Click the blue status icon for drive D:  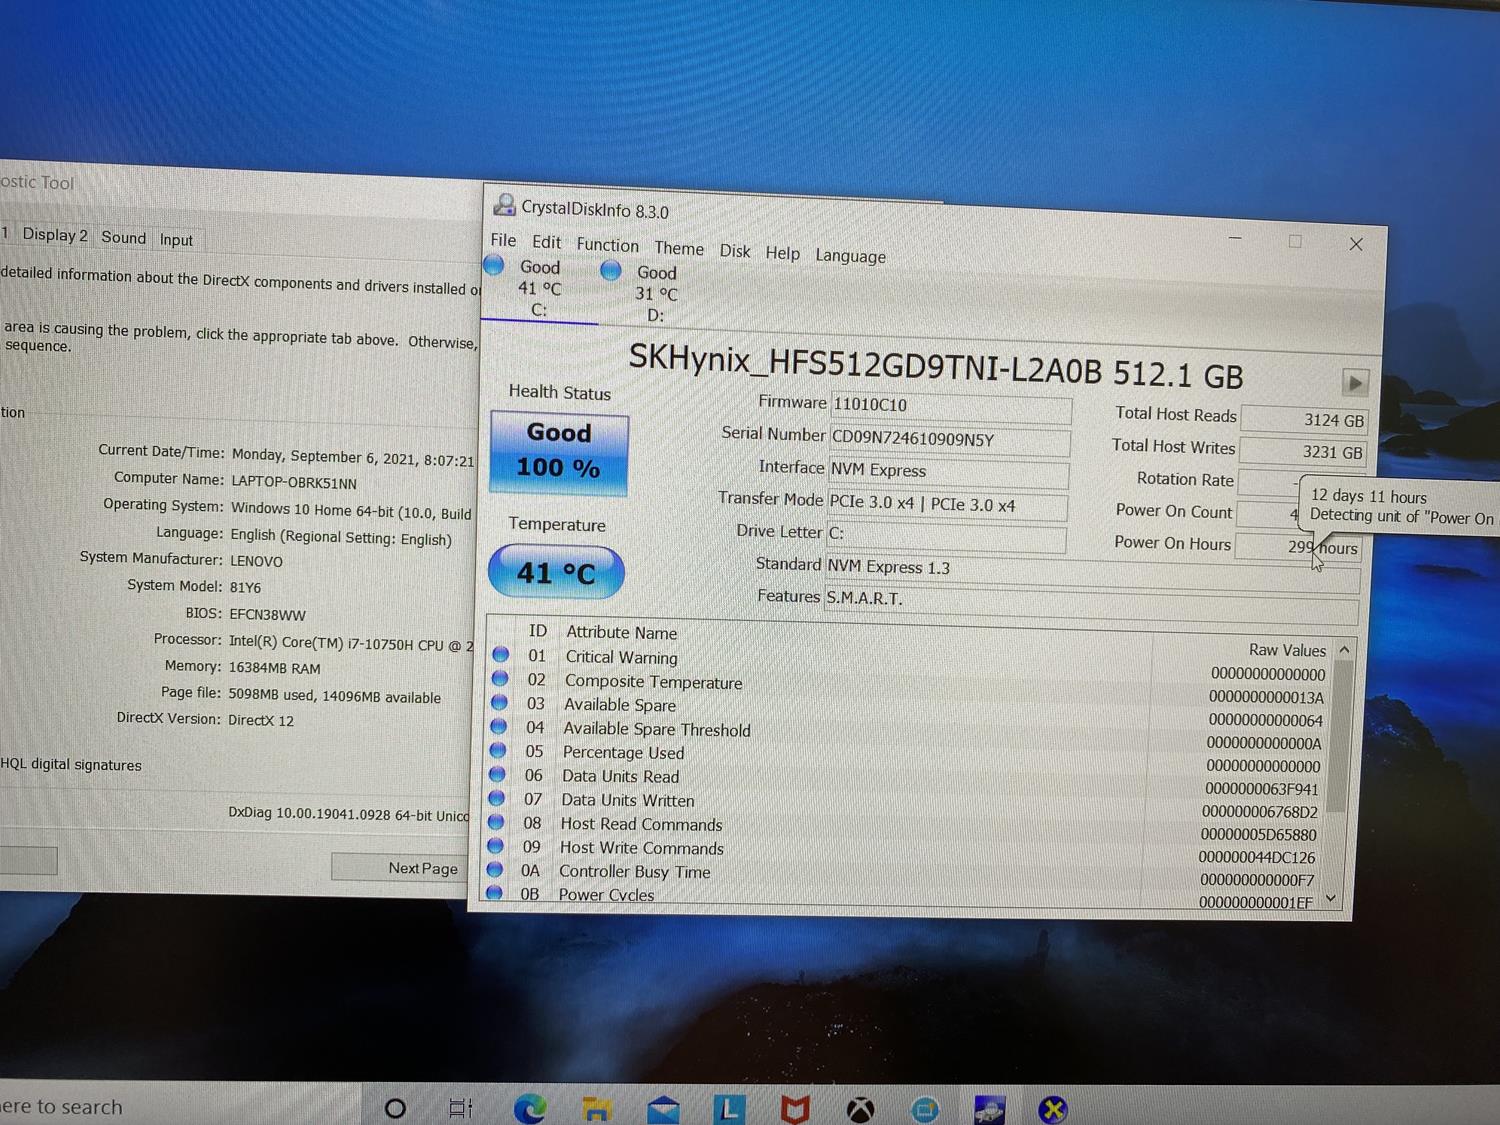click(x=611, y=270)
